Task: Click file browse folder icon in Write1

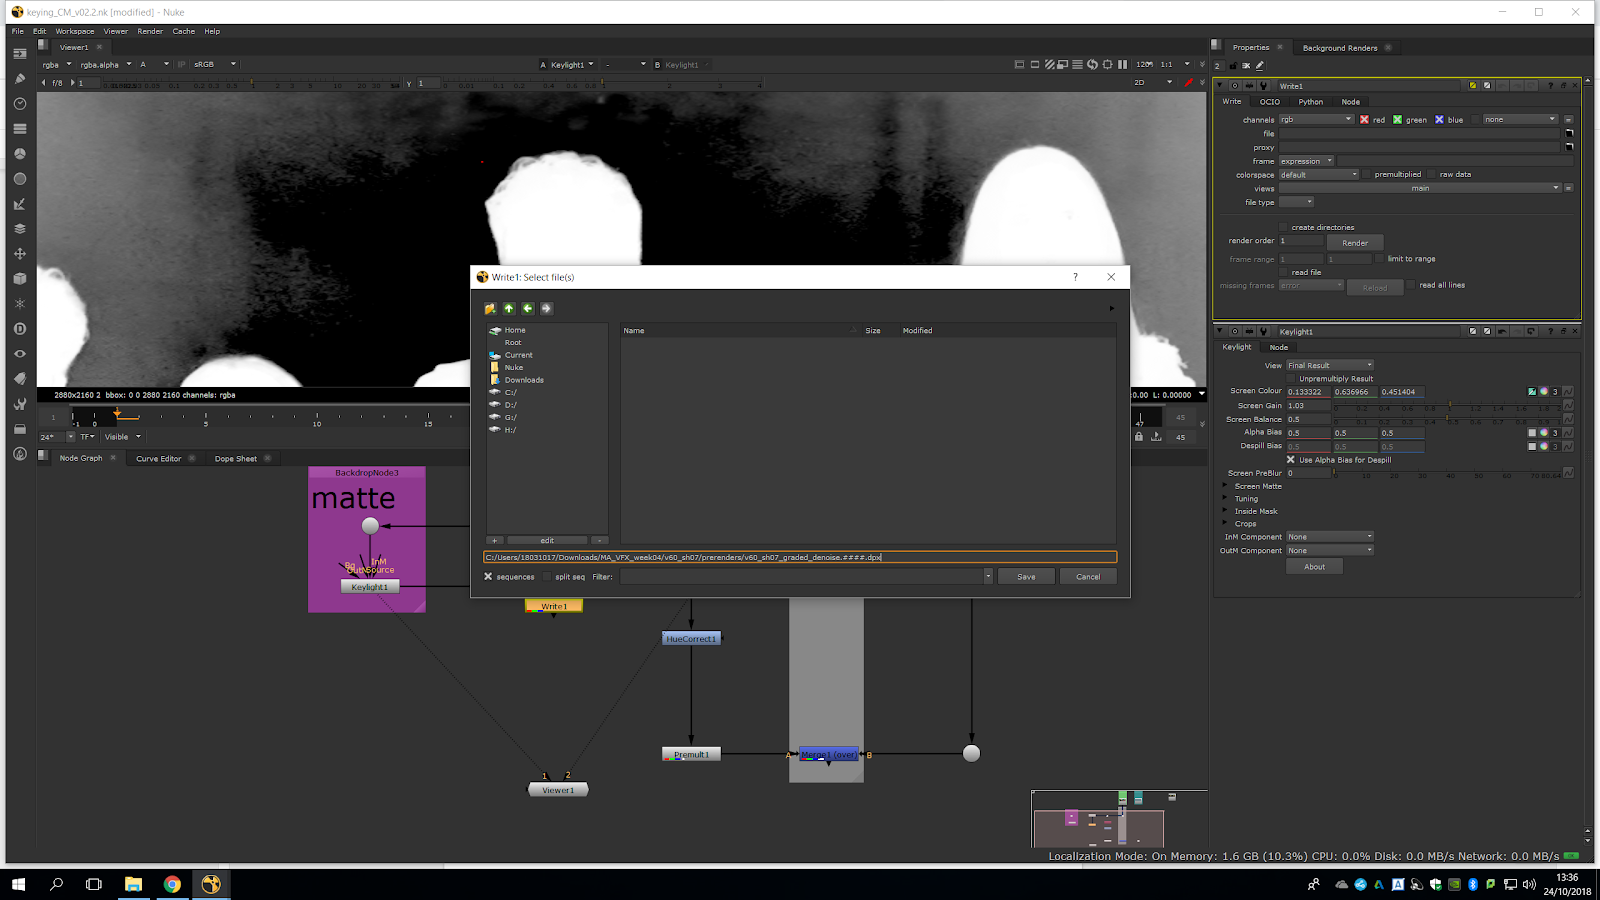Action: [1569, 133]
